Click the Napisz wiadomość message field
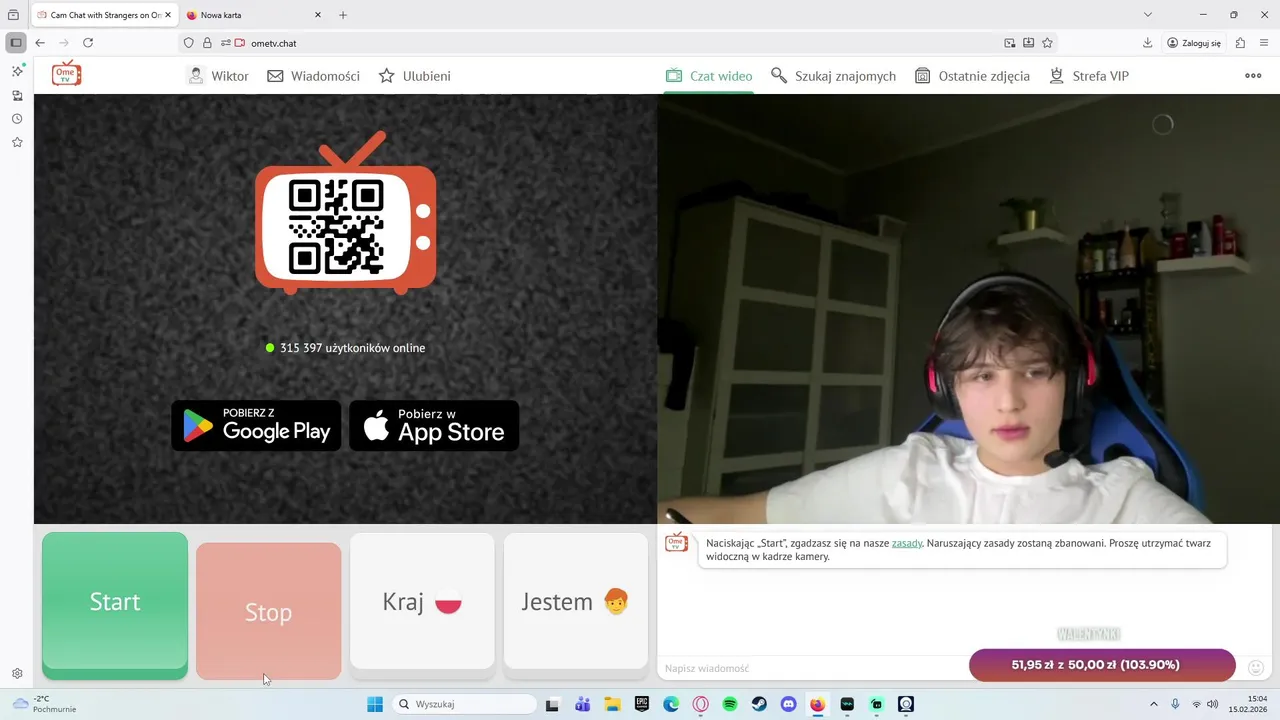1280x720 pixels. 810,668
